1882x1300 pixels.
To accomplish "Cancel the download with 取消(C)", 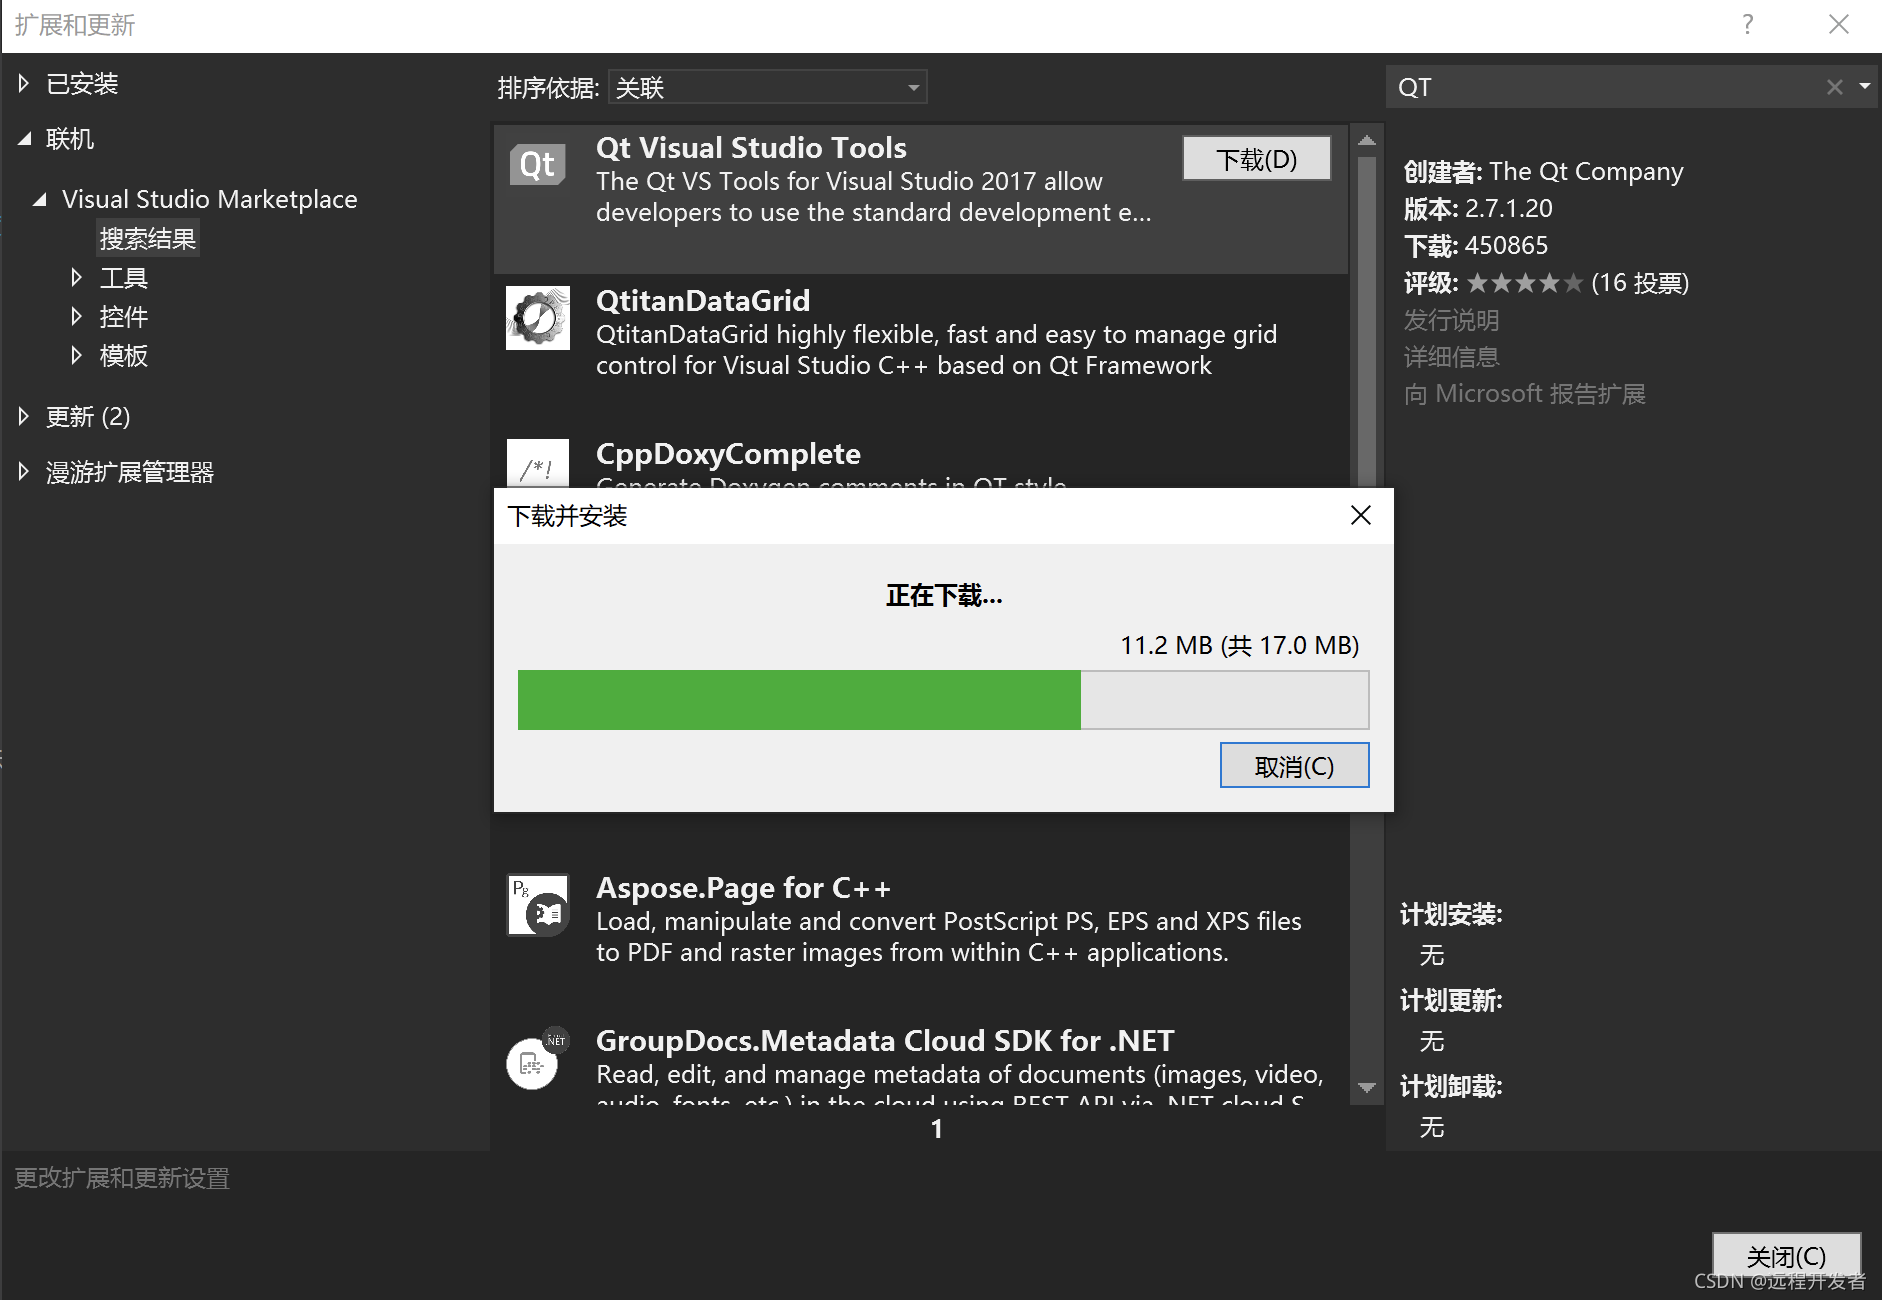I will point(1294,766).
